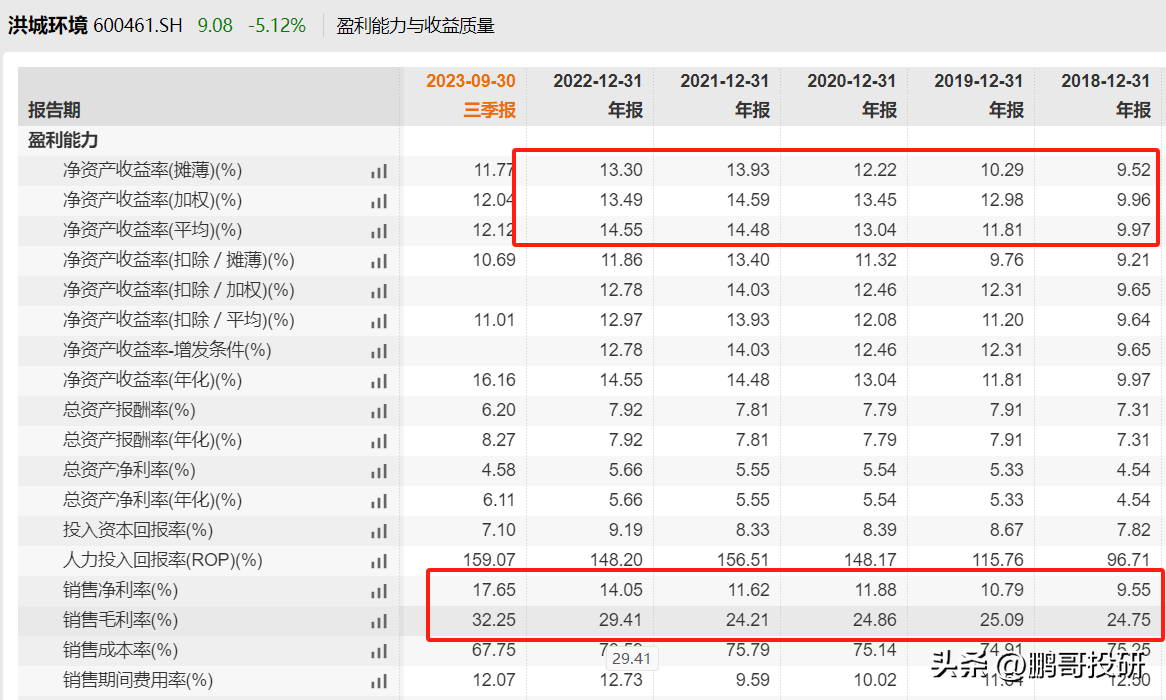1166x700 pixels.
Task: Click the 2023-09-30 人力投入回报率 value 159.07
Action: coord(489,560)
